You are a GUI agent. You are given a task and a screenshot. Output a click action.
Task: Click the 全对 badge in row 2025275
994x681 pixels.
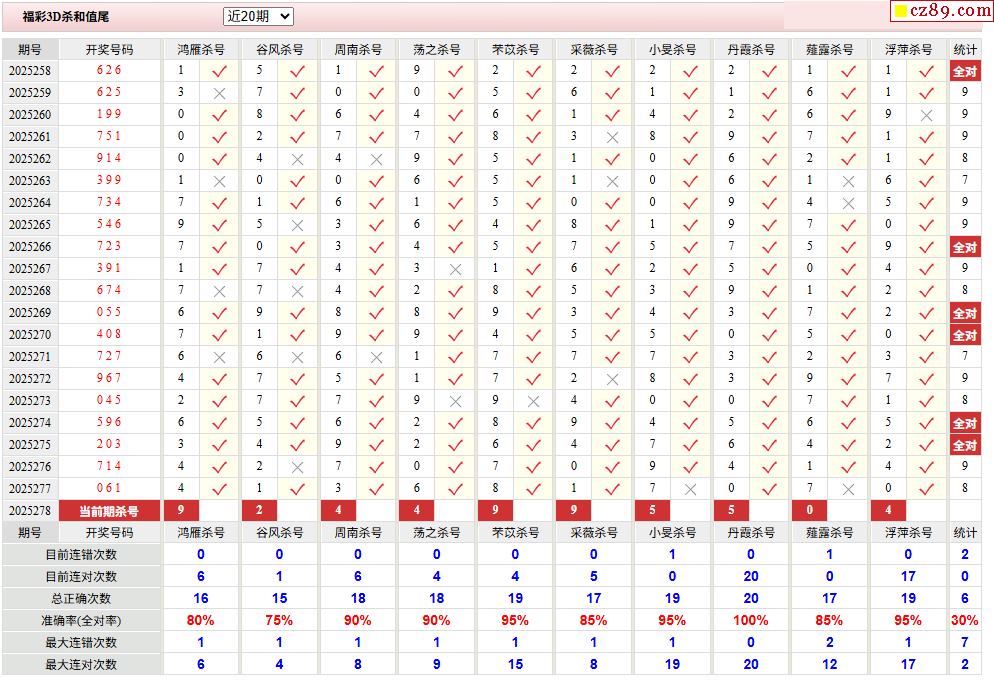coord(964,445)
